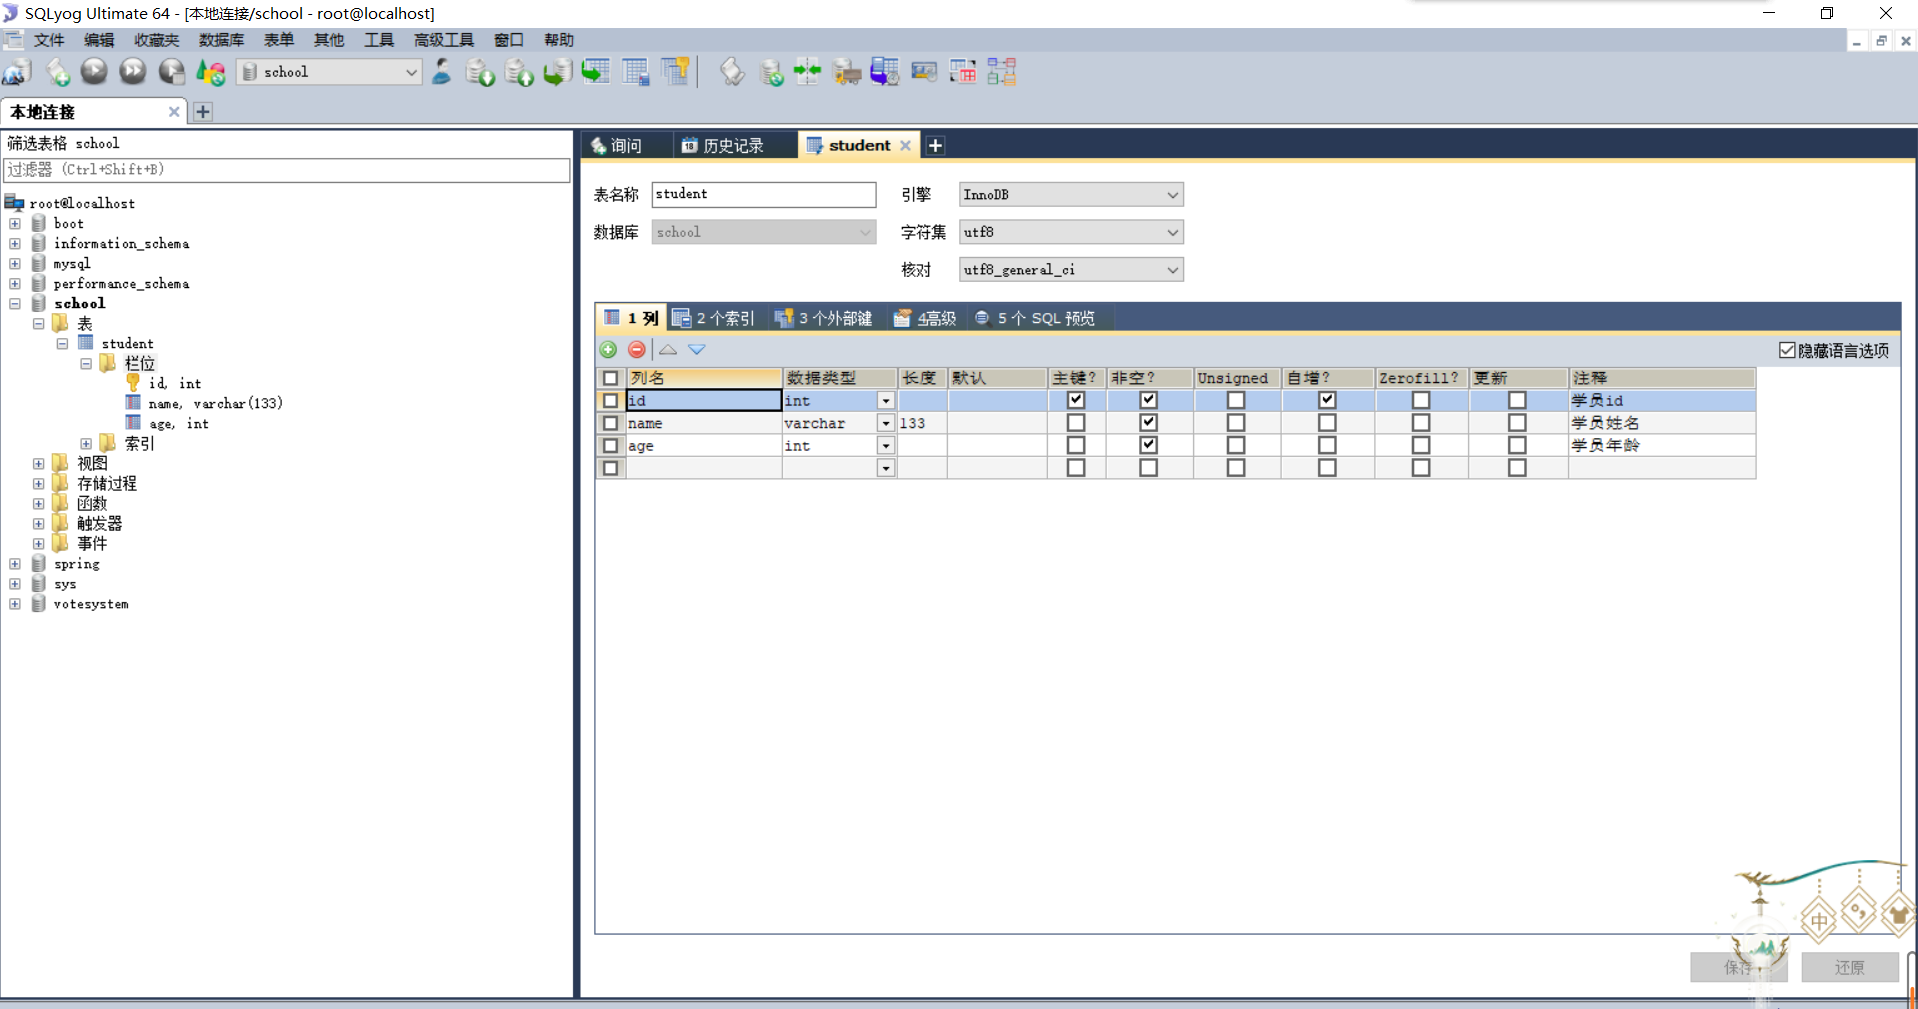
Task: Click the Schema Designer table with arrow icon
Action: click(596, 72)
